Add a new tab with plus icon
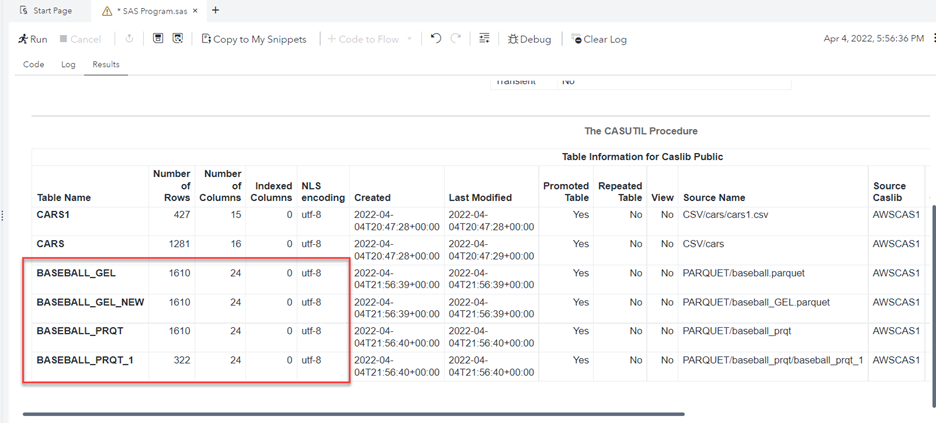936x423 pixels. (x=215, y=11)
